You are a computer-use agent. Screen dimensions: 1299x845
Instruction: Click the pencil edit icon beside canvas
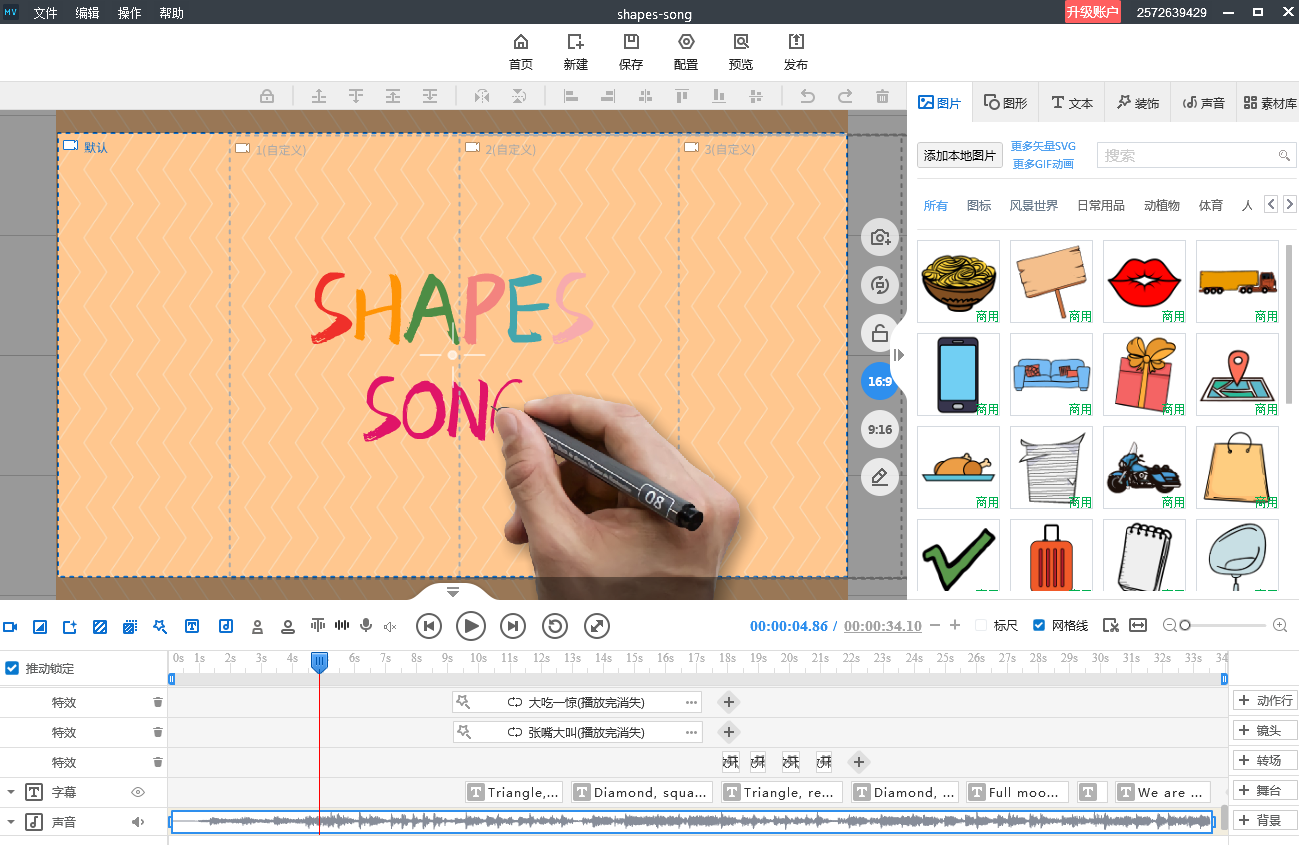click(x=880, y=477)
